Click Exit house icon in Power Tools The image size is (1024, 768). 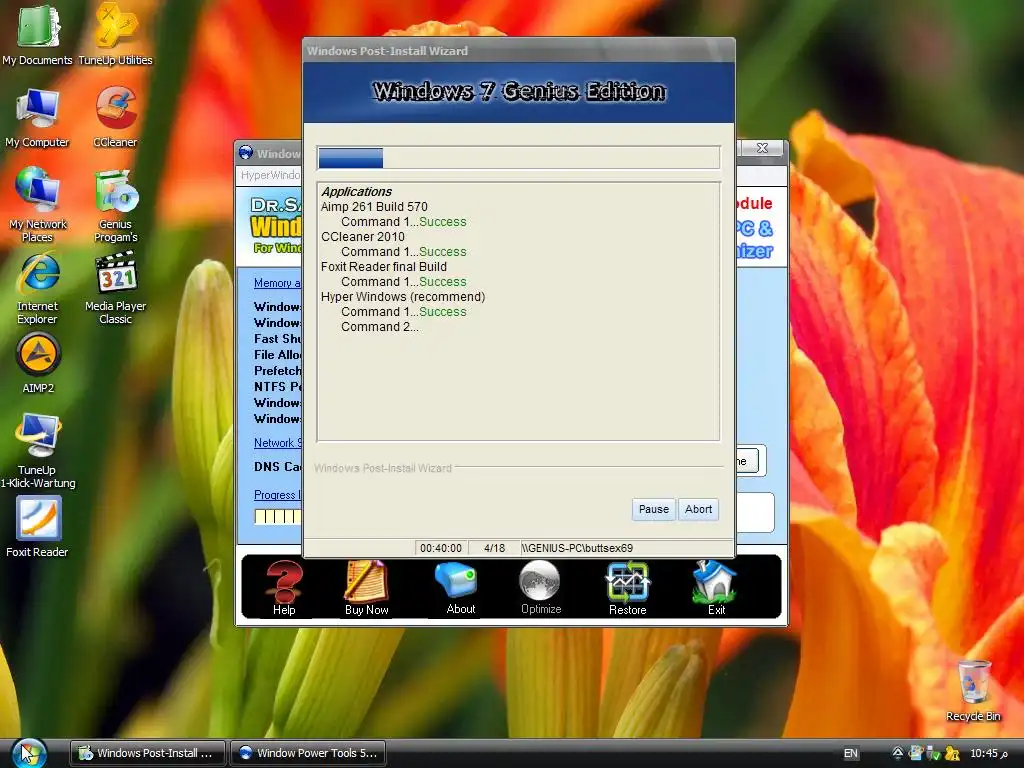(x=716, y=588)
